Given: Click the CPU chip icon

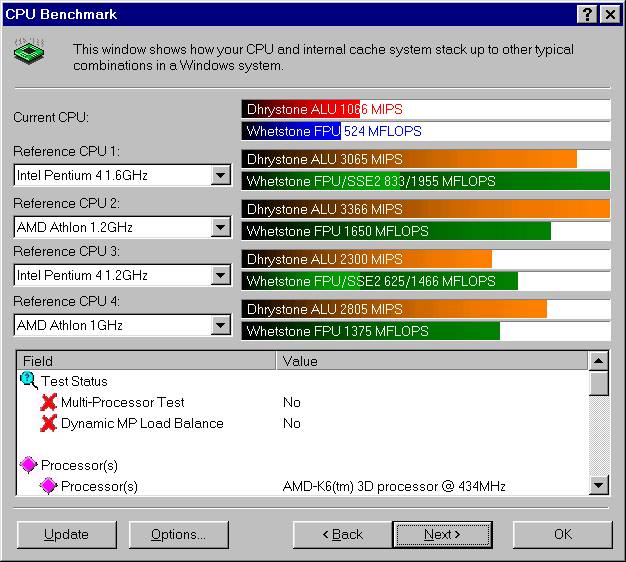Looking at the screenshot, I should pyautogui.click(x=28, y=51).
